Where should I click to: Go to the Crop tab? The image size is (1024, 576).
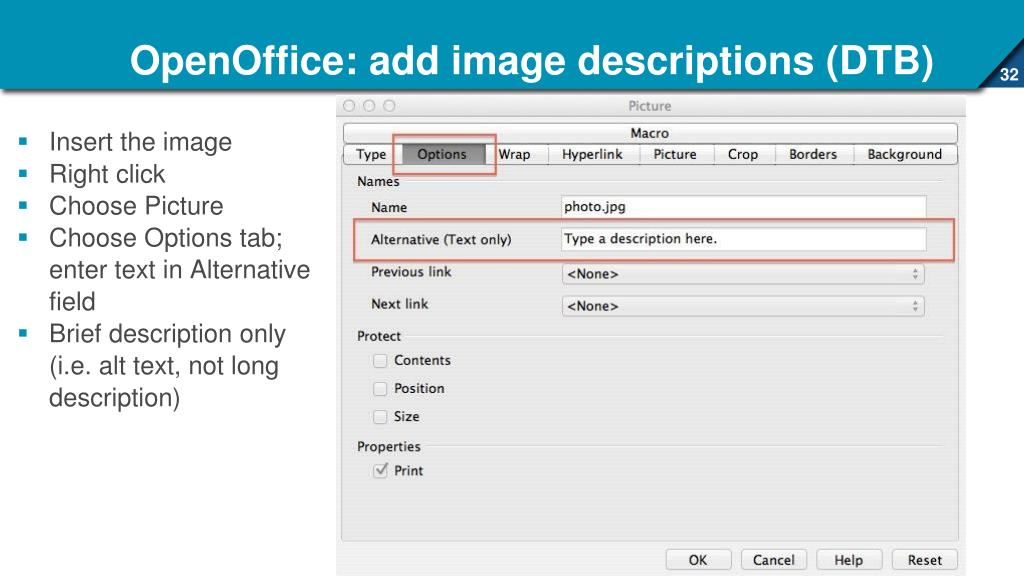tap(743, 155)
